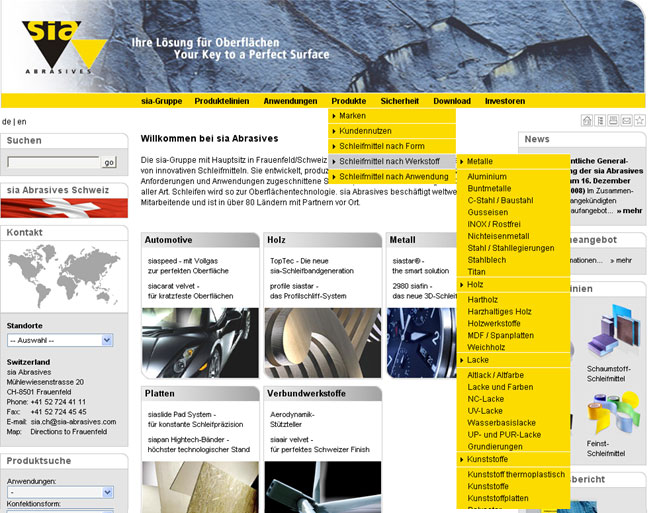Open the Automotive car image
The width and height of the screenshot is (650, 513).
coord(200,343)
